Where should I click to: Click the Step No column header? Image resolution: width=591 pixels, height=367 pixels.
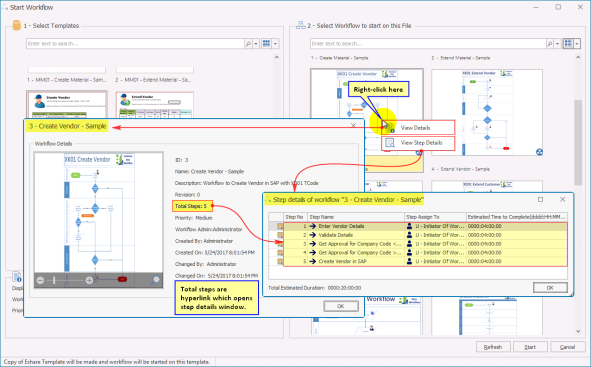pyautogui.click(x=295, y=217)
